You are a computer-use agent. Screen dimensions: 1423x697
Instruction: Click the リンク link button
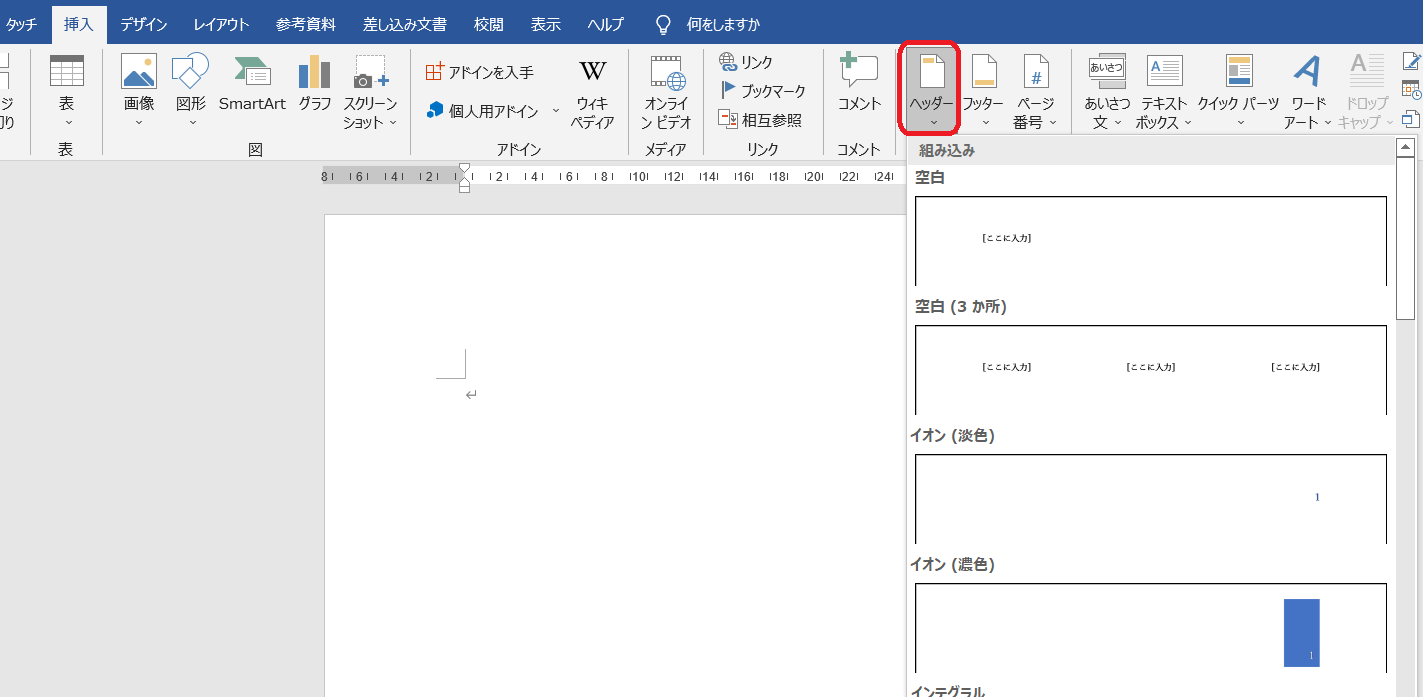pyautogui.click(x=746, y=62)
